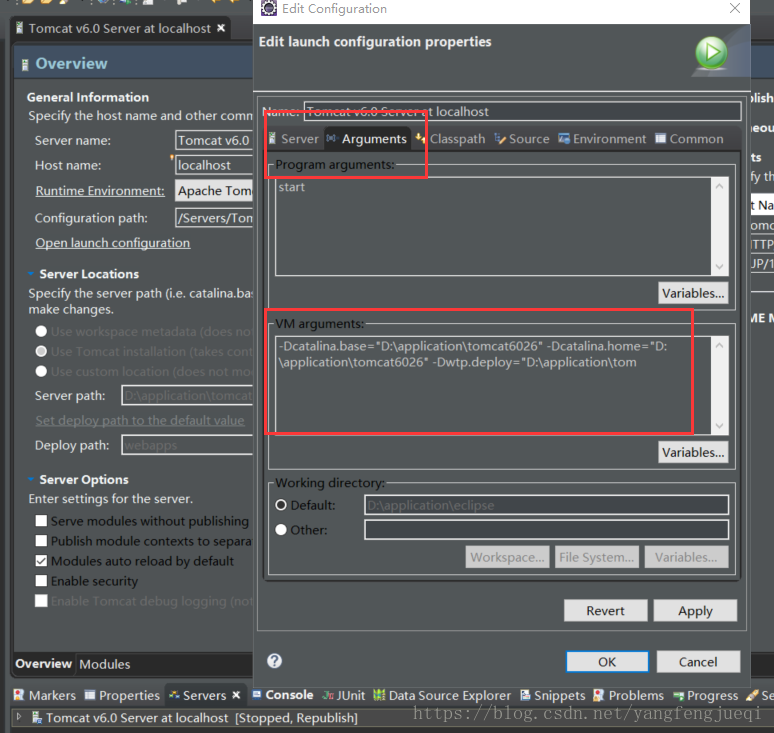The height and width of the screenshot is (733, 774).
Task: Check Enable Tomcat debug logging option
Action: click(41, 601)
